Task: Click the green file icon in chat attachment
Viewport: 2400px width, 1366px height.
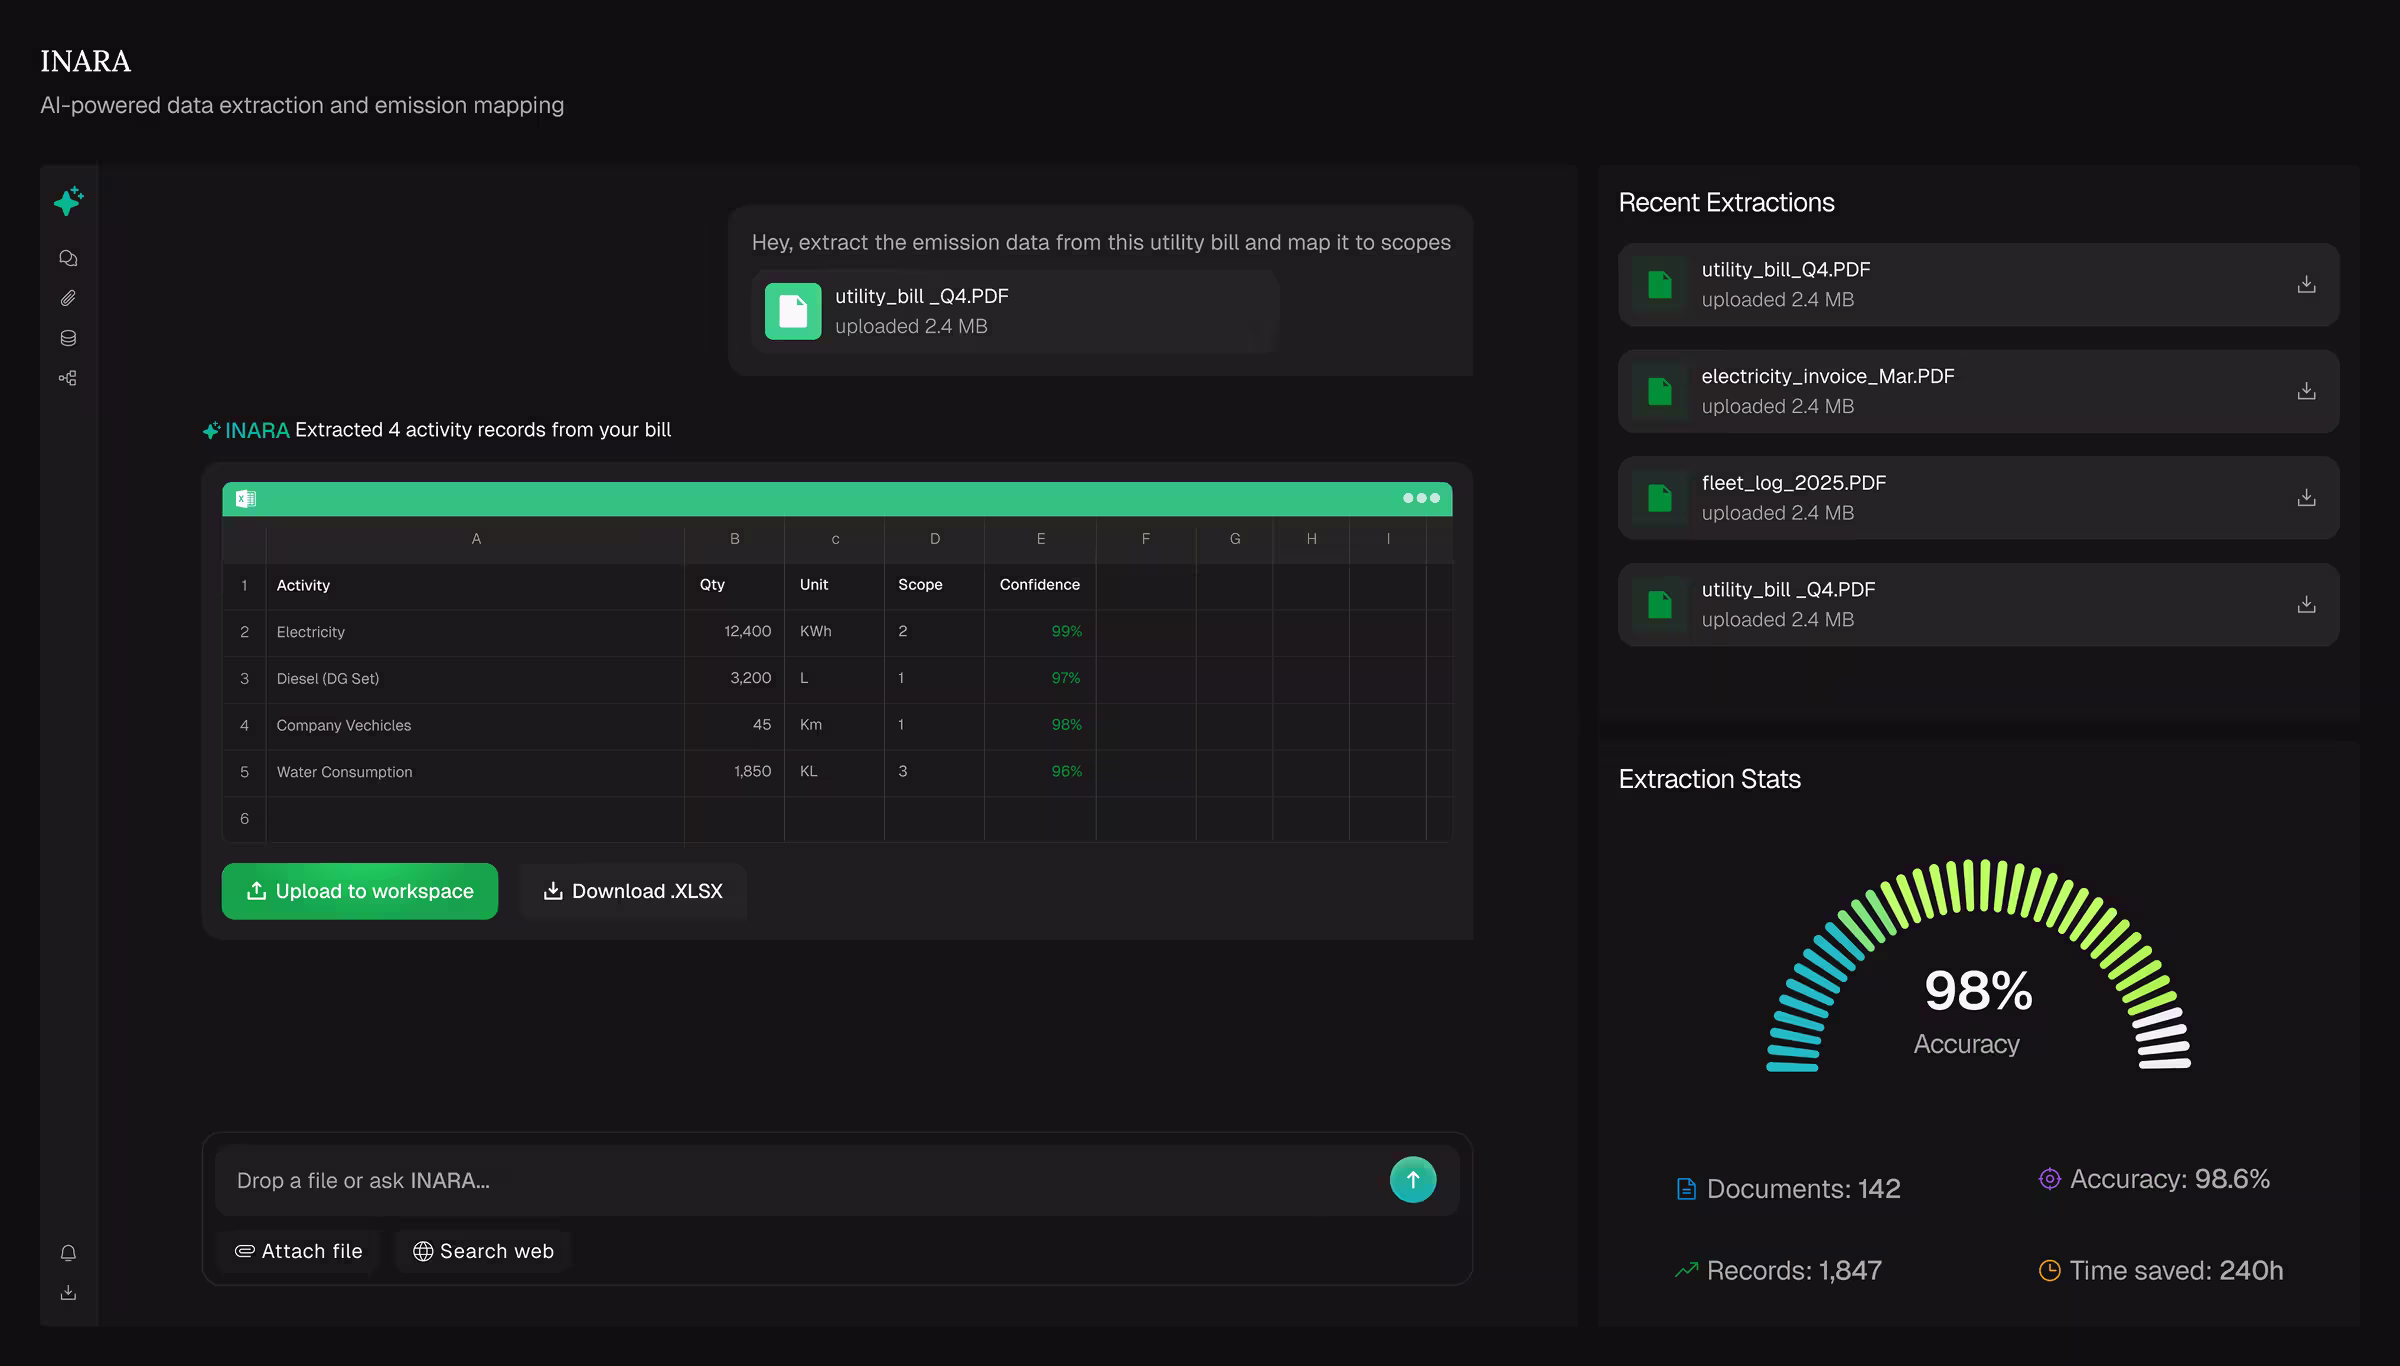Action: (x=793, y=311)
